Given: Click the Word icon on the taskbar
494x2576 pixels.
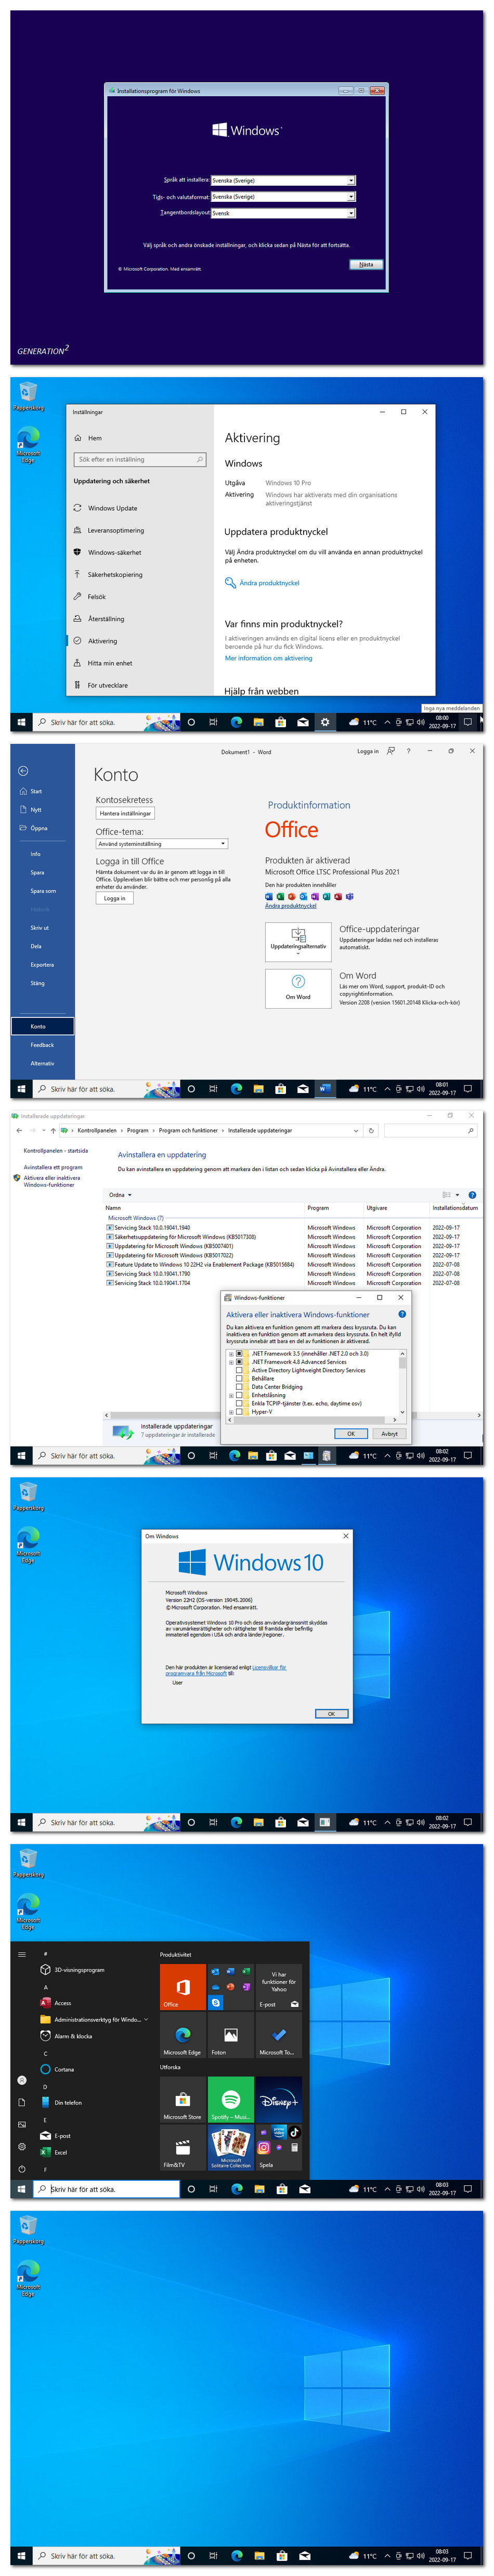Looking at the screenshot, I should [324, 1089].
